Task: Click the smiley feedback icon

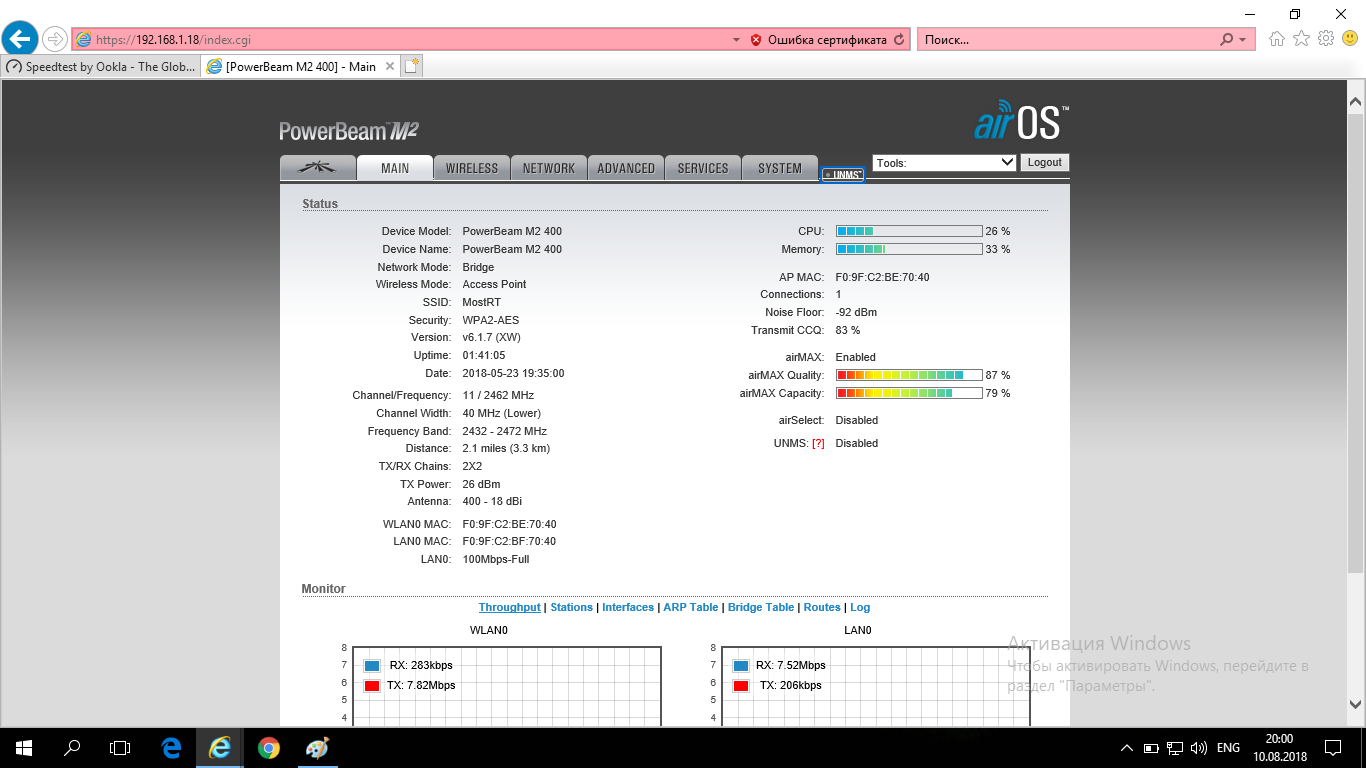Action: [x=1350, y=39]
